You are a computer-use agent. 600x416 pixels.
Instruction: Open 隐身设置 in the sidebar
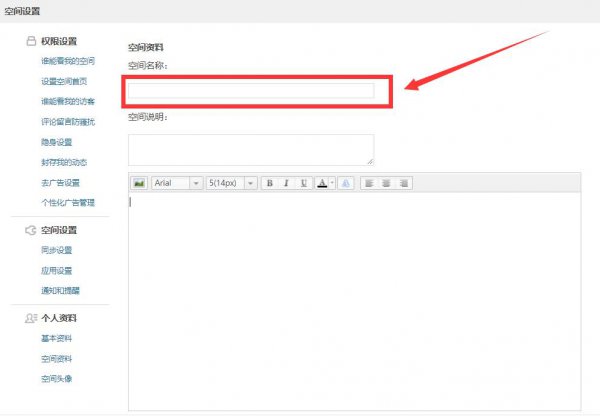click(x=57, y=142)
